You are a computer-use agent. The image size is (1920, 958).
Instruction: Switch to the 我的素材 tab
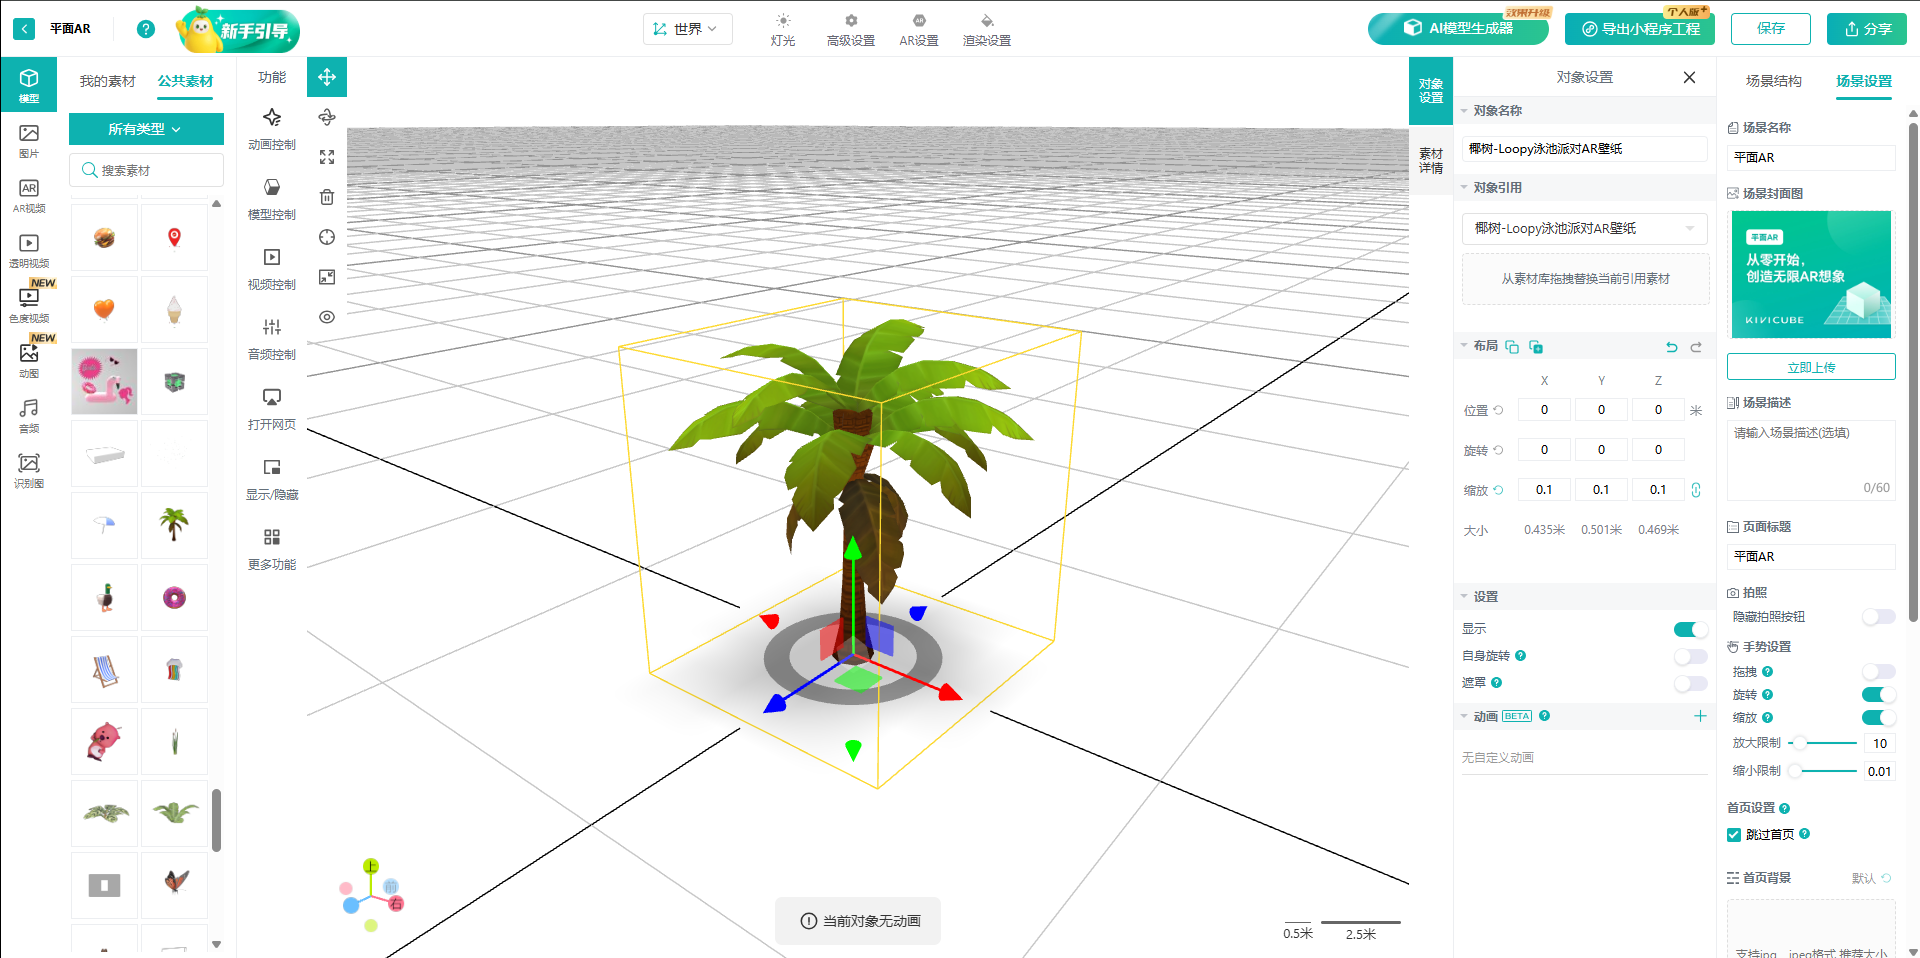point(107,81)
